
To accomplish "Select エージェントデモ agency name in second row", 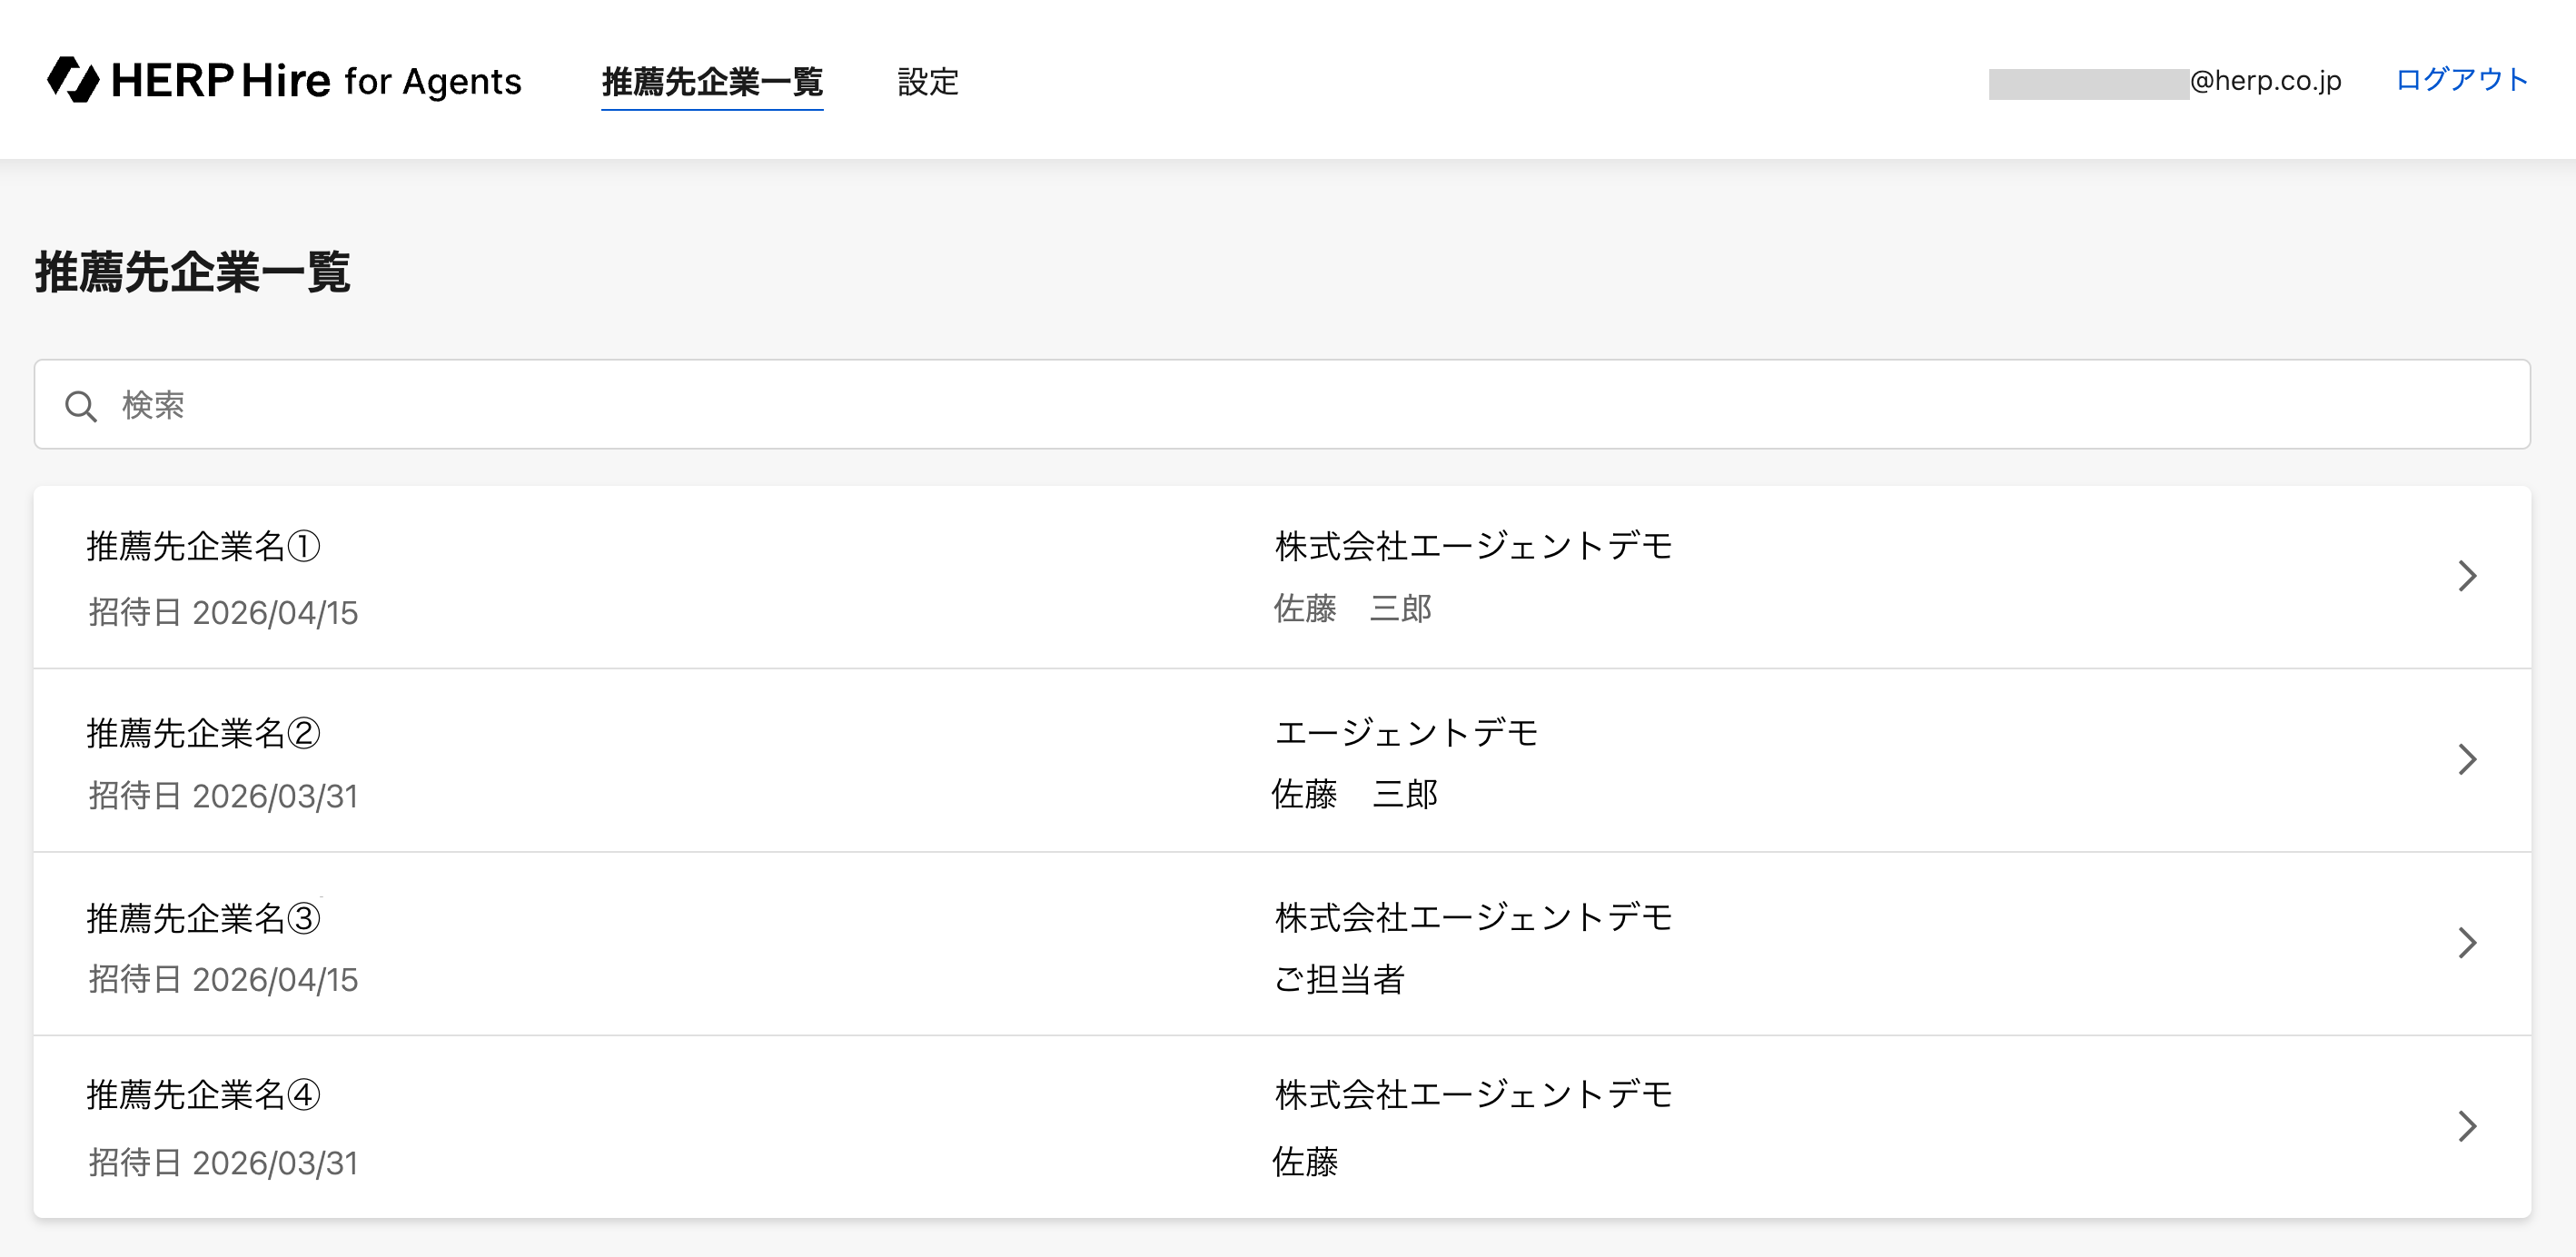I will (x=1406, y=733).
